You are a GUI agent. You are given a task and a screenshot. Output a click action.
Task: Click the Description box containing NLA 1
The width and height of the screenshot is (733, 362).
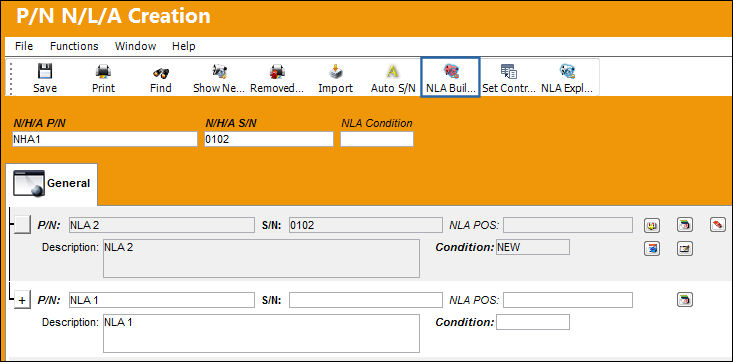(x=261, y=333)
